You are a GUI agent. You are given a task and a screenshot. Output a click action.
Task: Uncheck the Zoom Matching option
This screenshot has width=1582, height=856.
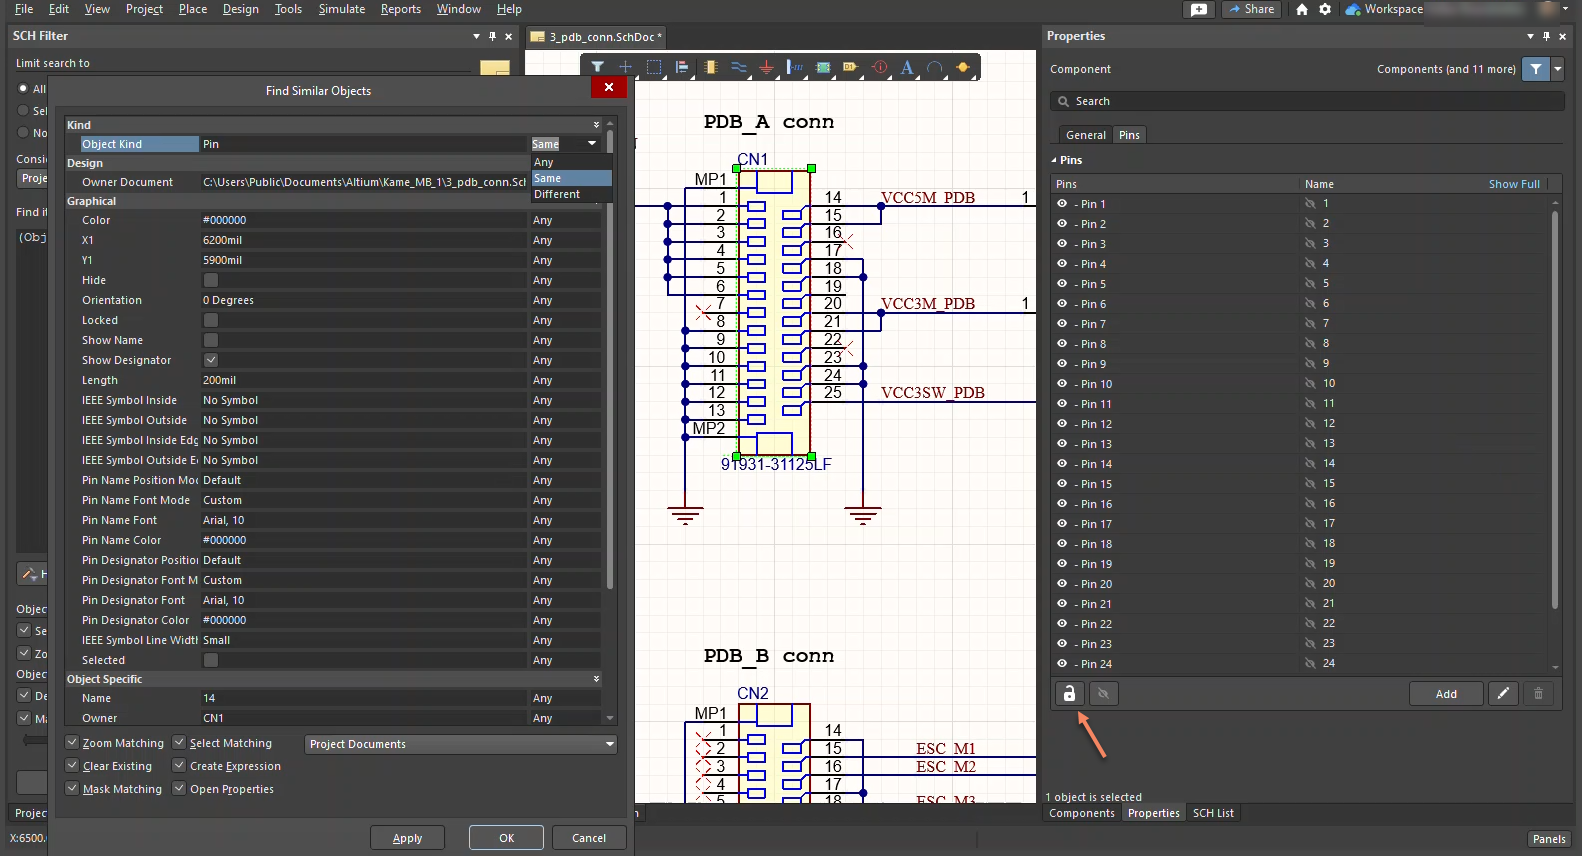pyautogui.click(x=72, y=743)
